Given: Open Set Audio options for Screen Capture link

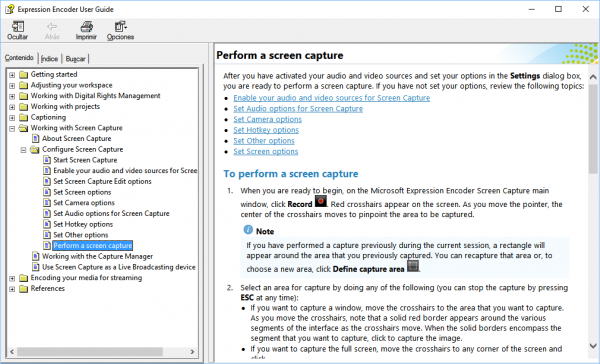Looking at the screenshot, I should coord(298,109).
